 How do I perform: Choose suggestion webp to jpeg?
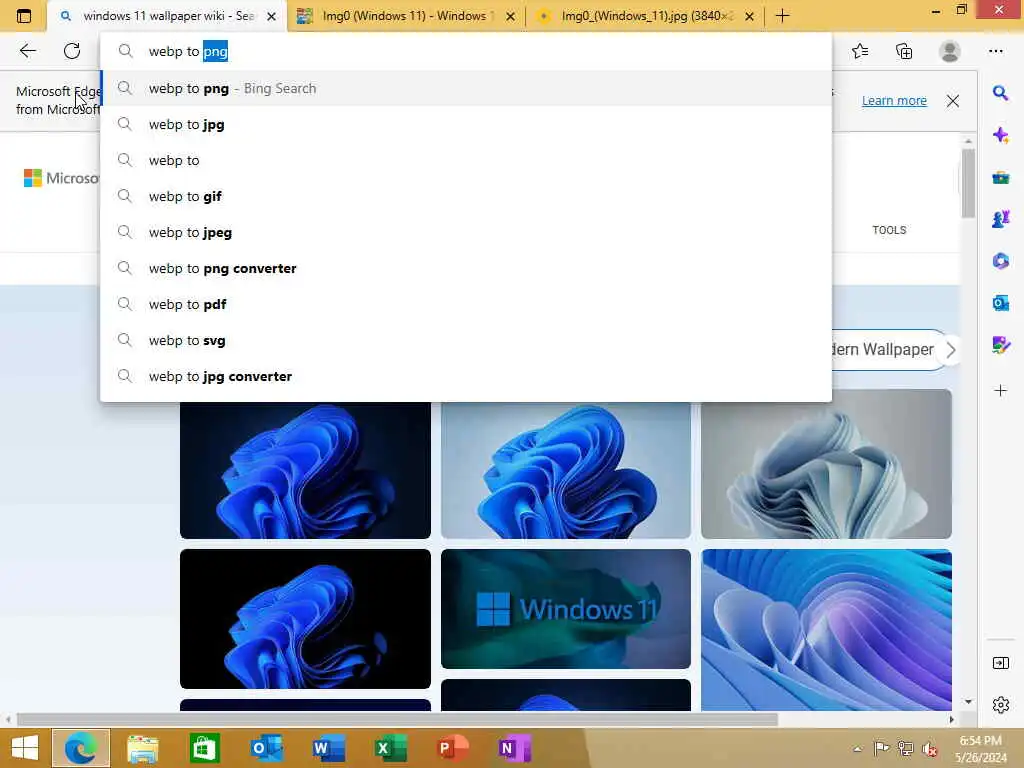(466, 232)
